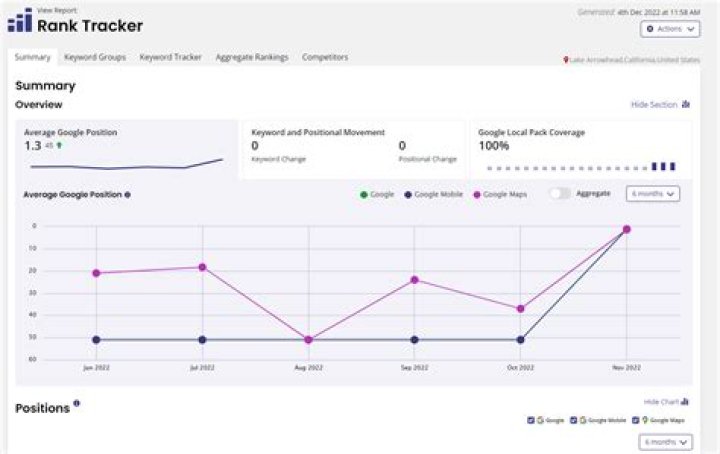
Task: Uncheck the Google Maps checkbox in Positions
Action: (636, 420)
